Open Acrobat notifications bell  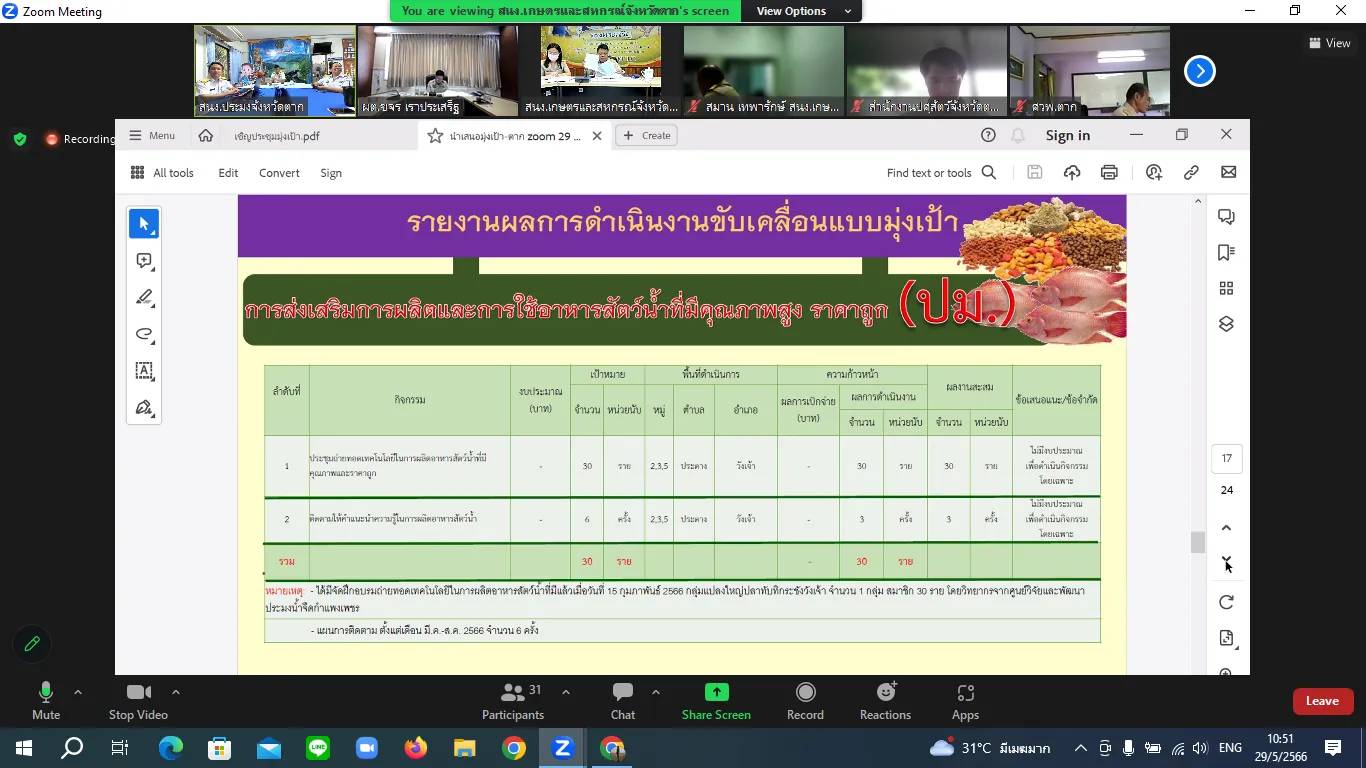(x=1018, y=135)
